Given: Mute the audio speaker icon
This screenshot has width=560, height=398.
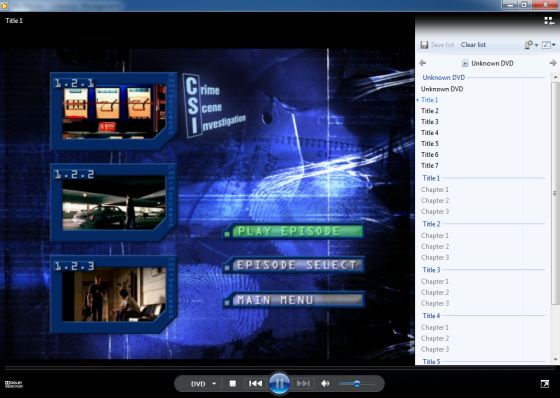Looking at the screenshot, I should [325, 383].
